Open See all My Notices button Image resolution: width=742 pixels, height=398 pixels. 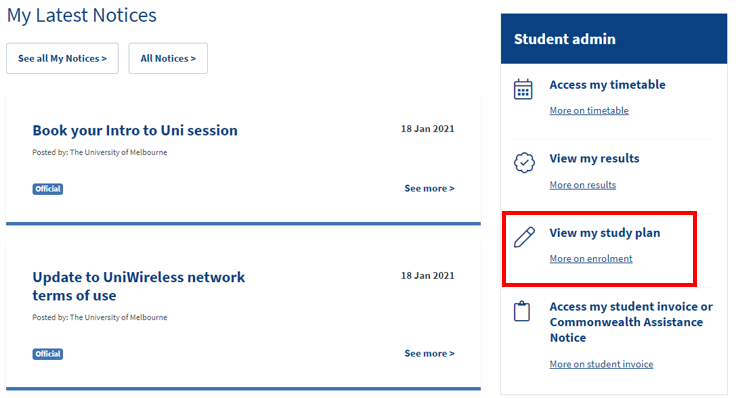[x=62, y=58]
